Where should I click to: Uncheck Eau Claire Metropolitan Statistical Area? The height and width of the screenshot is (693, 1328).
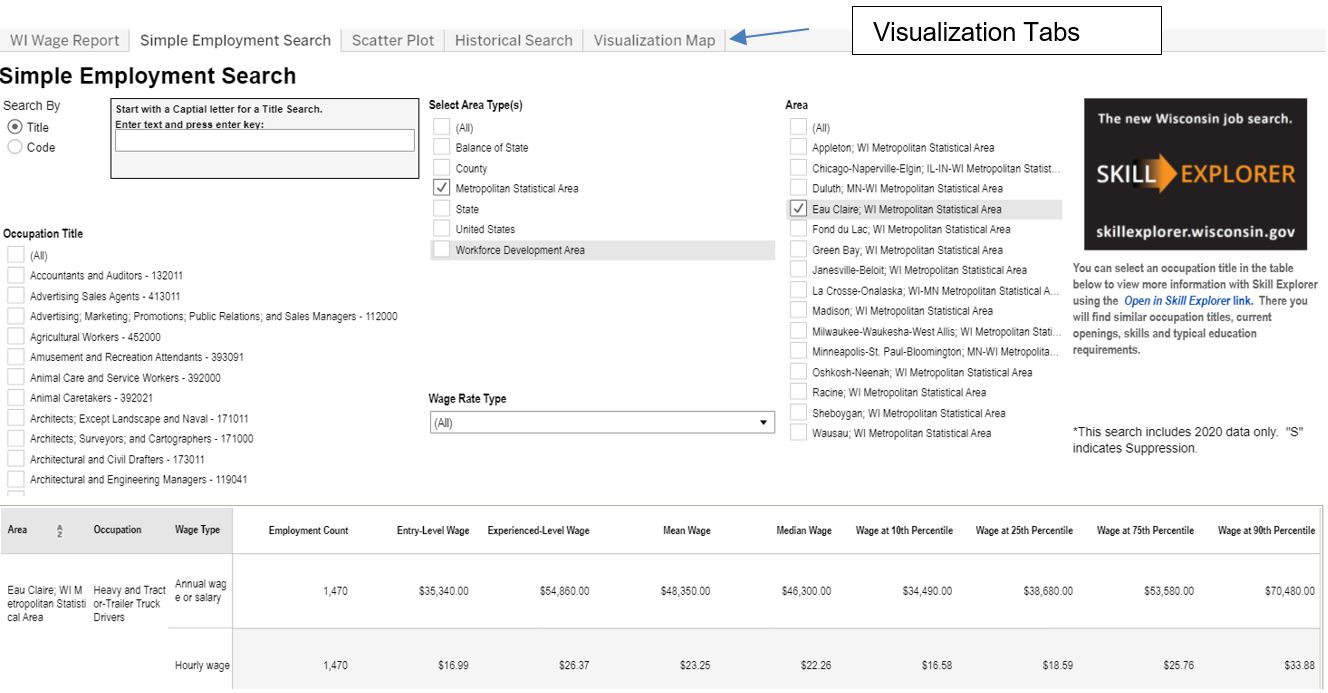pos(798,209)
